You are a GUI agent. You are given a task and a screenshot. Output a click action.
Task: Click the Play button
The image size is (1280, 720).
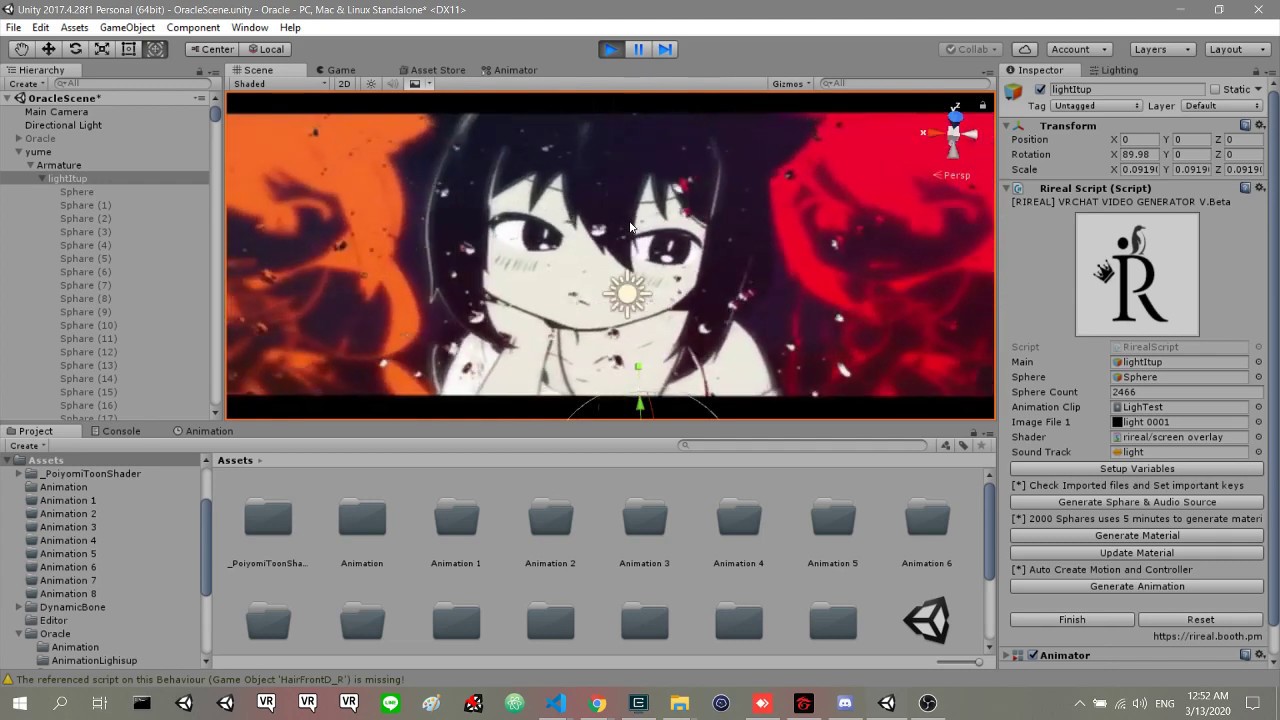610,49
